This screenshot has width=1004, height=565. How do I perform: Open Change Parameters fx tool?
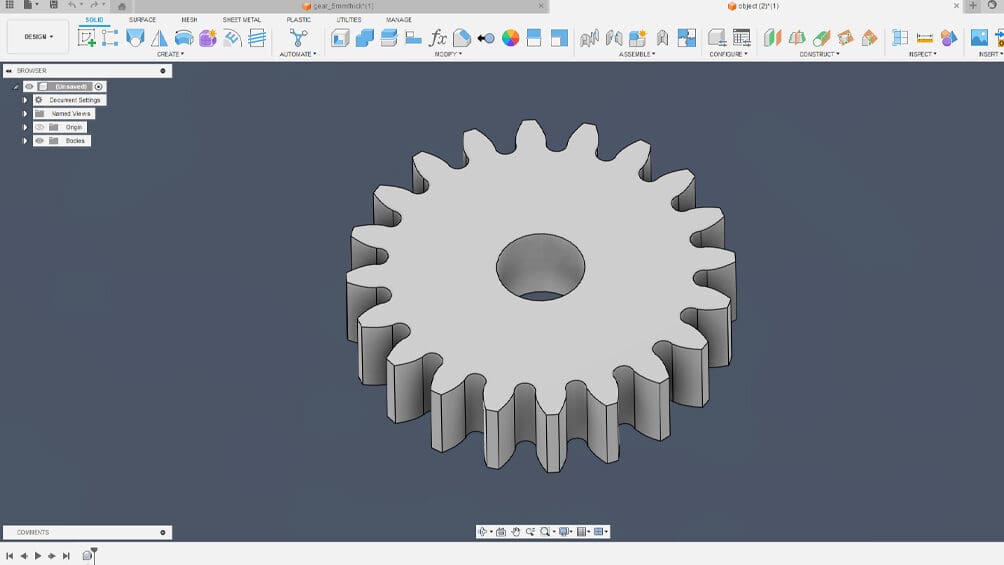(x=437, y=38)
